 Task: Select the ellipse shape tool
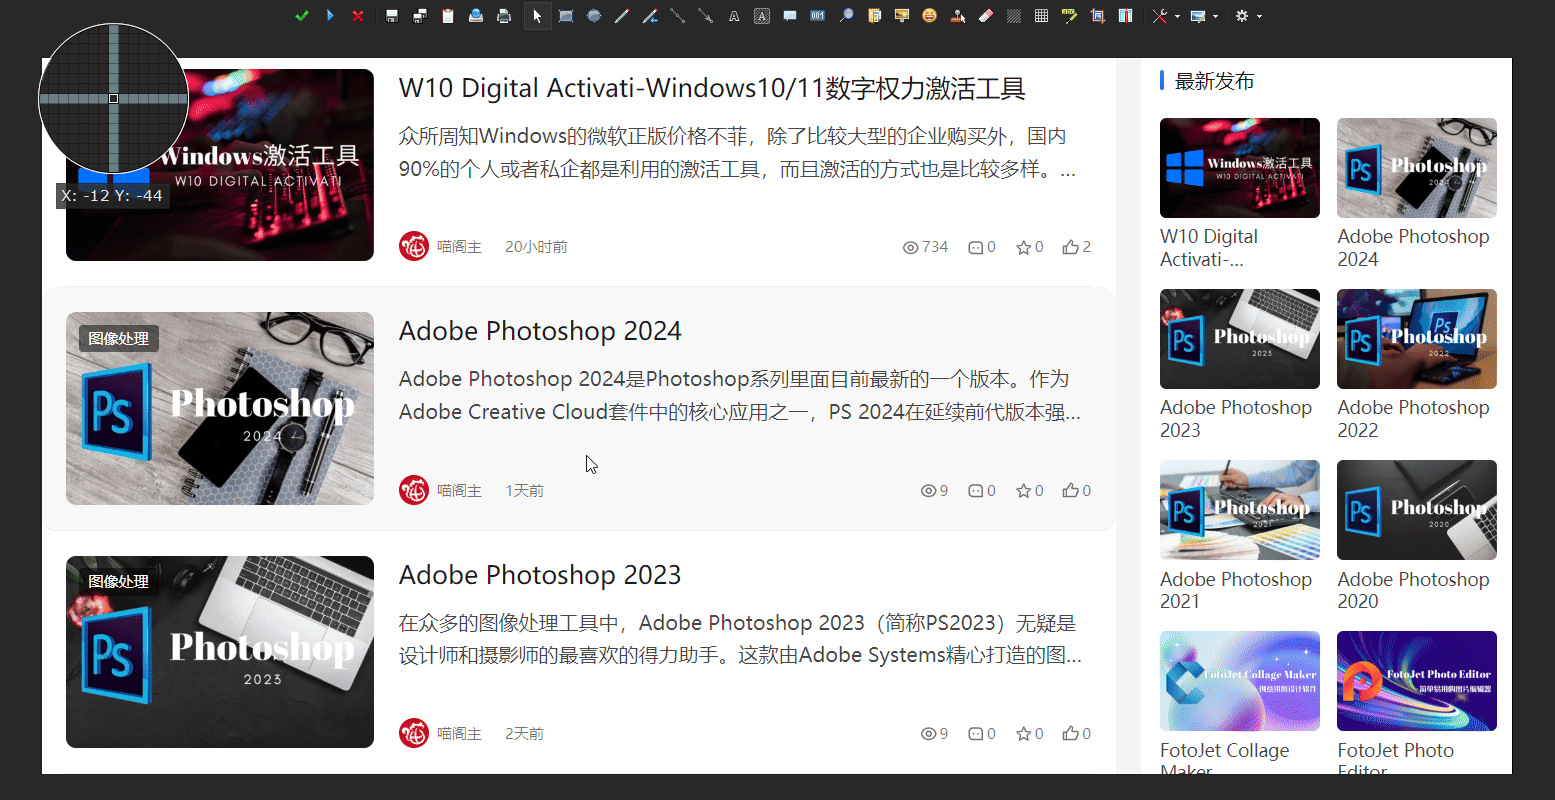point(594,16)
